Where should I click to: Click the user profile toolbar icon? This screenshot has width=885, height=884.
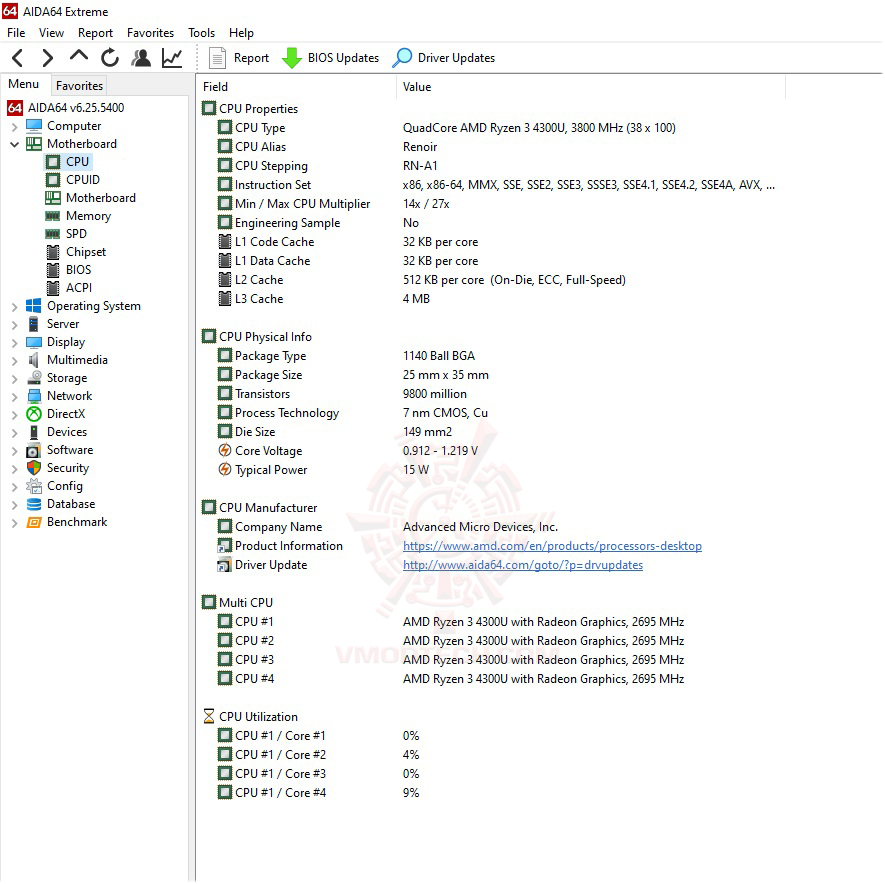point(141,58)
